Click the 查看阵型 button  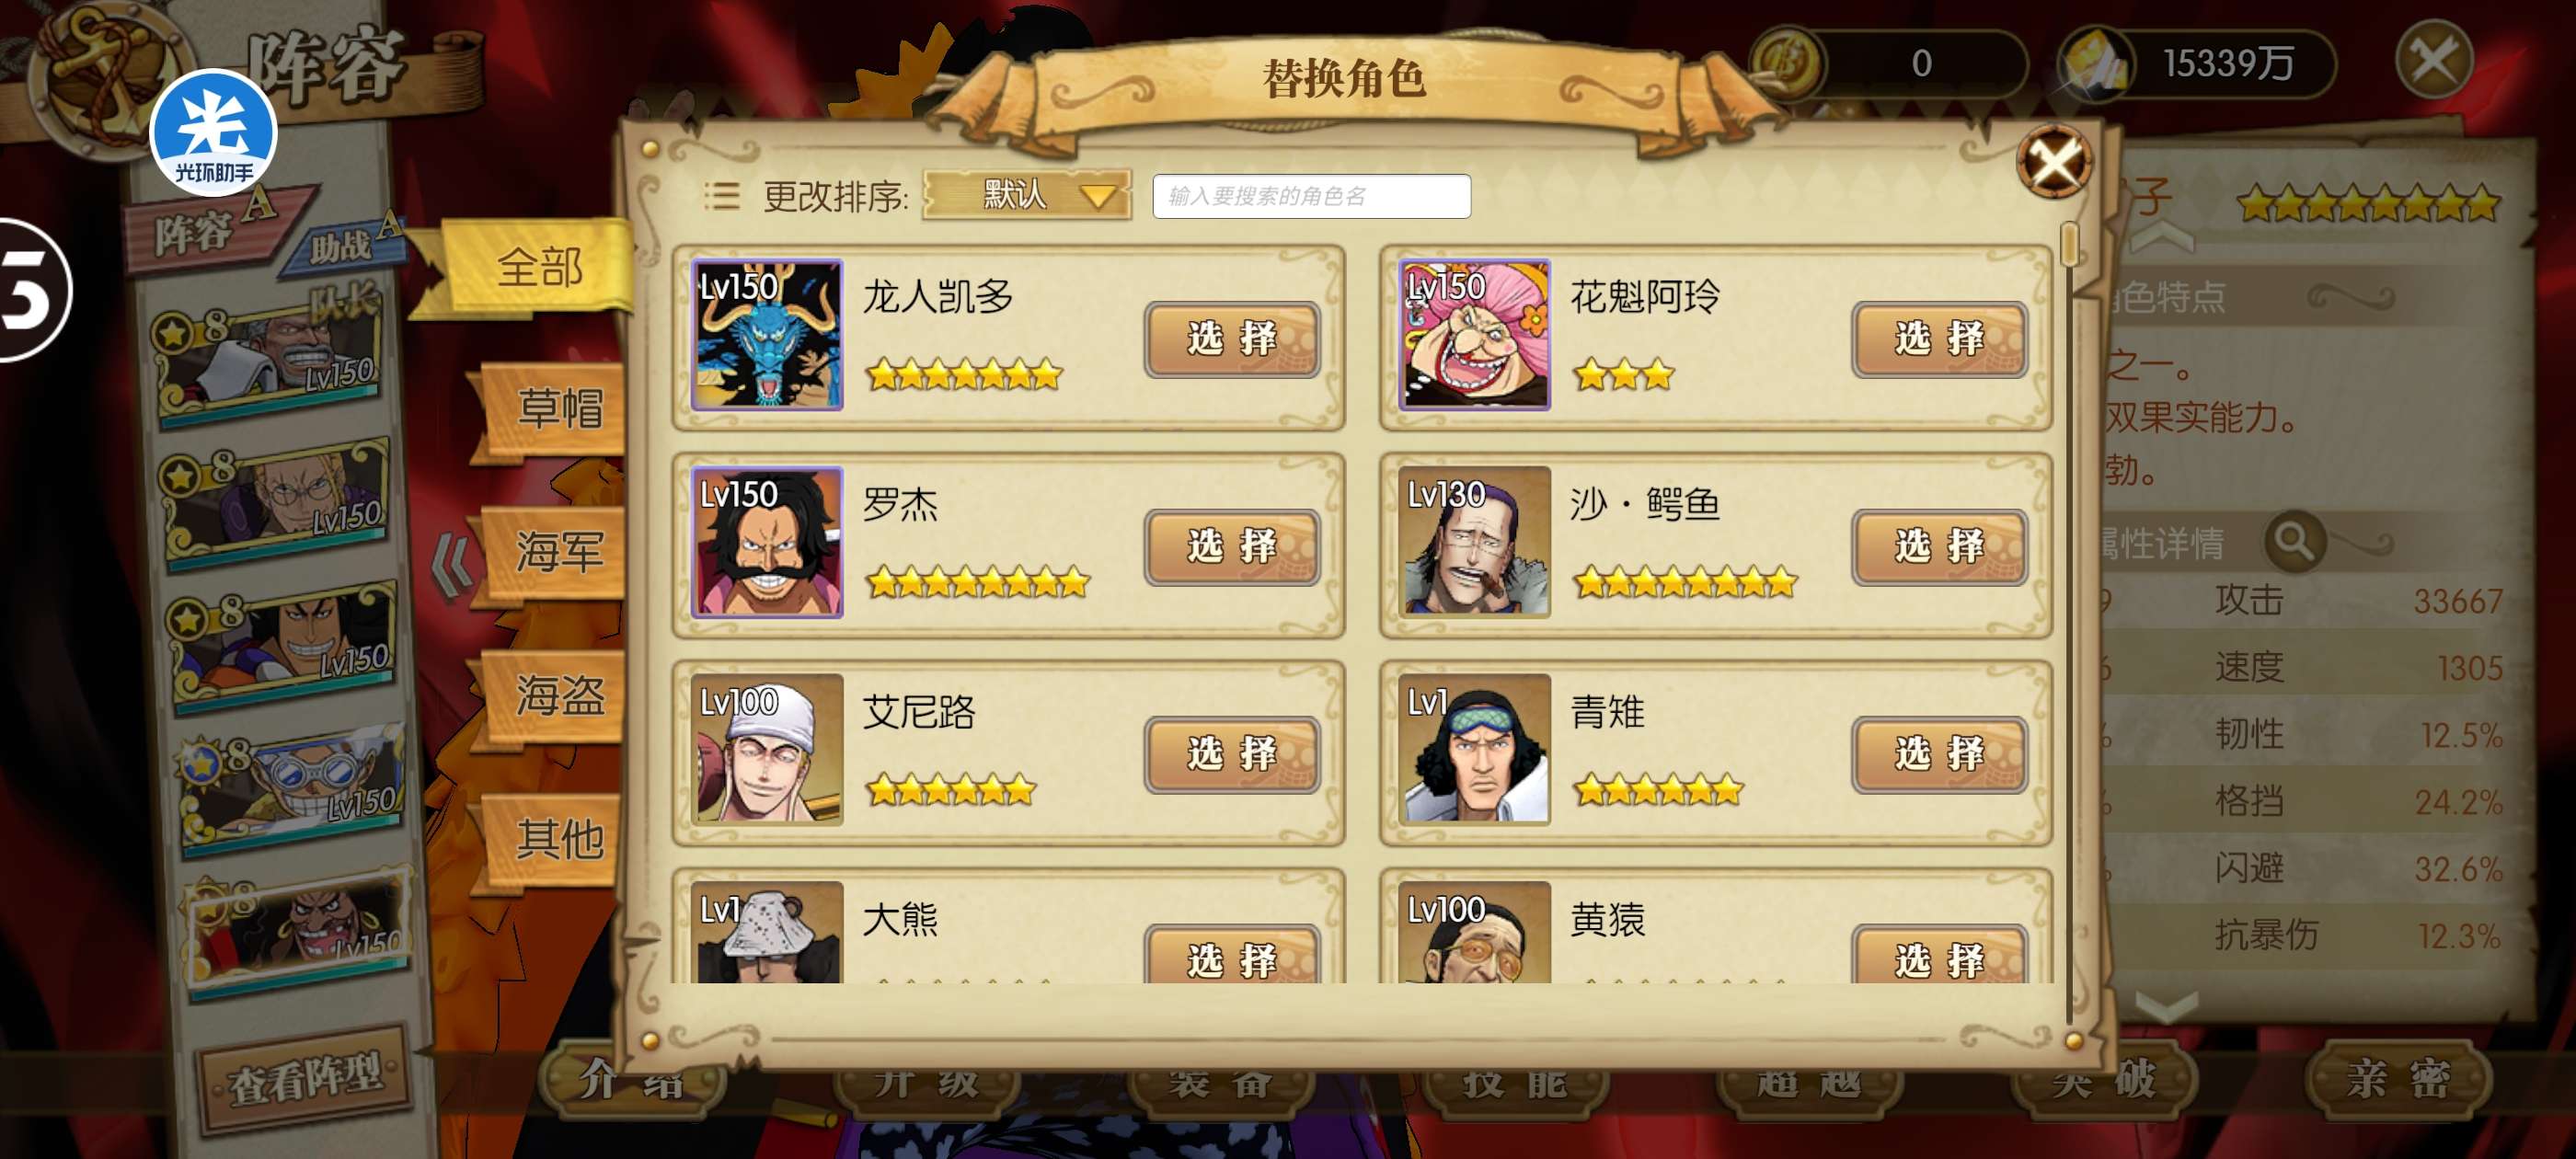[x=305, y=1078]
